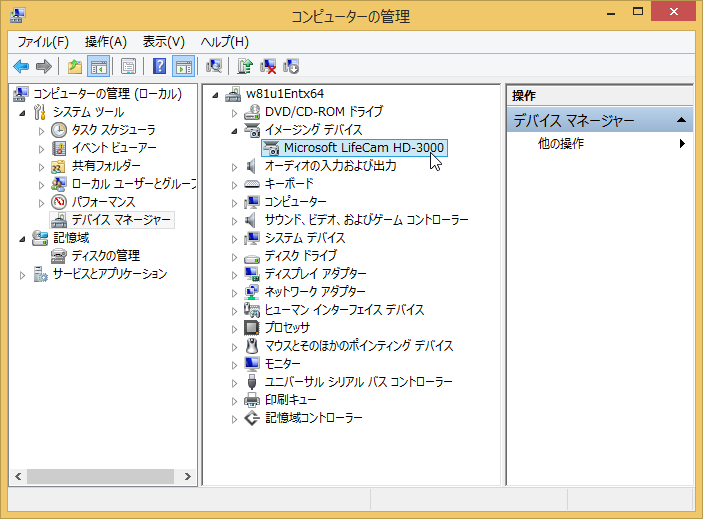Click the Microsoft LifeCam HD-3000 camera icon
The image size is (703, 519).
[x=271, y=148]
